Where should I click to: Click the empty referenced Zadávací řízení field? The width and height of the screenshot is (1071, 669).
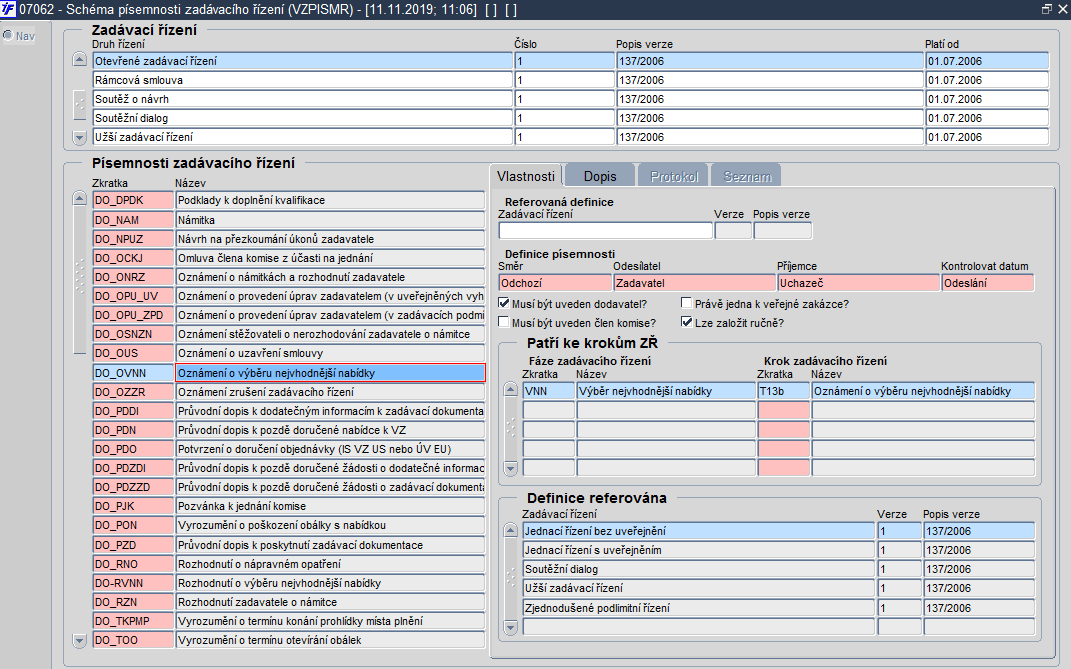(605, 231)
